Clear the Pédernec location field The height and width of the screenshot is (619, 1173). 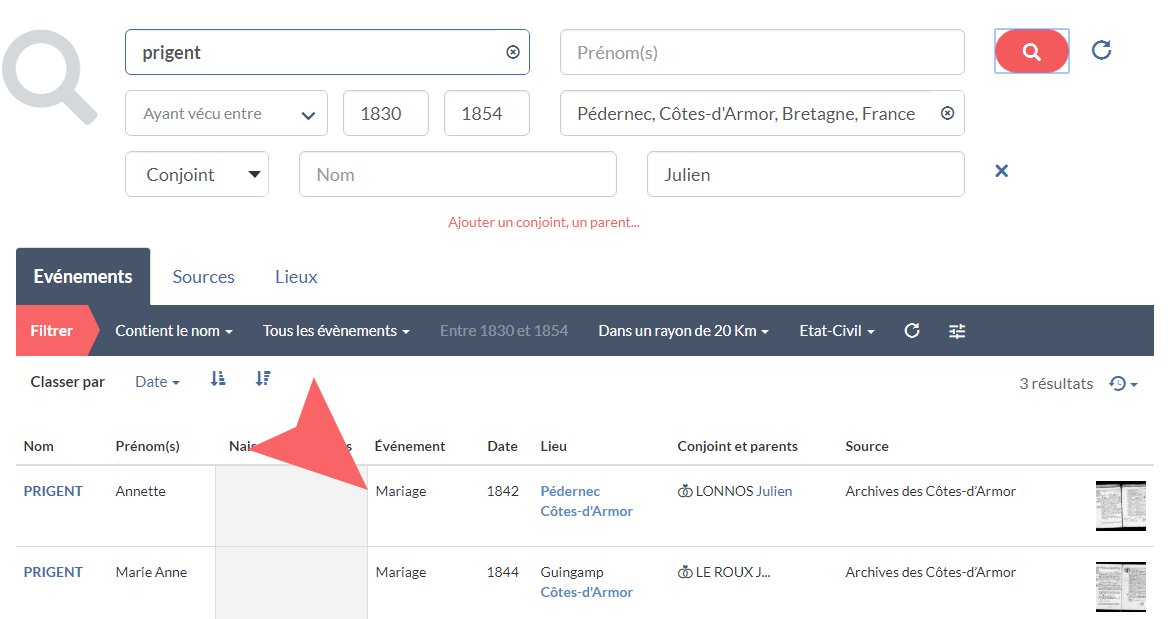(947, 113)
